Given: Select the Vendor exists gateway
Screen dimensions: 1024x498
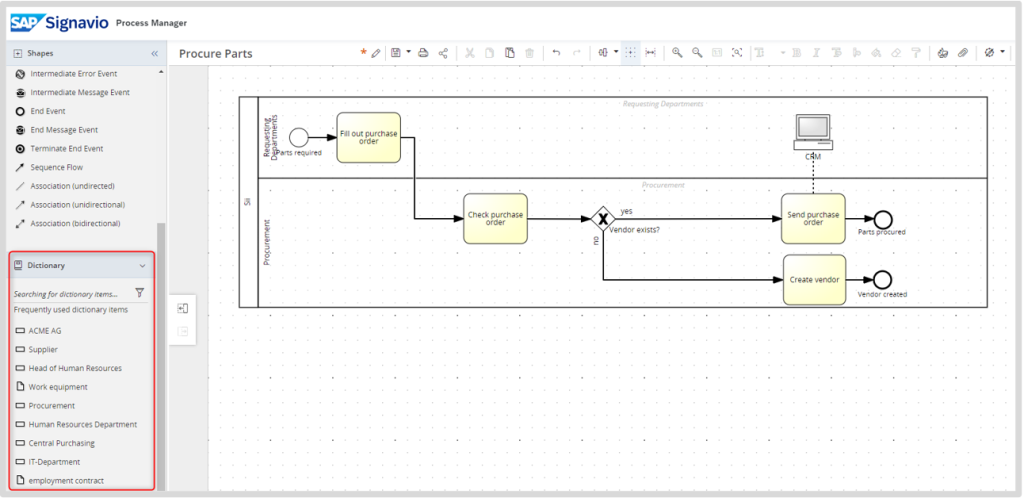Looking at the screenshot, I should point(603,219).
